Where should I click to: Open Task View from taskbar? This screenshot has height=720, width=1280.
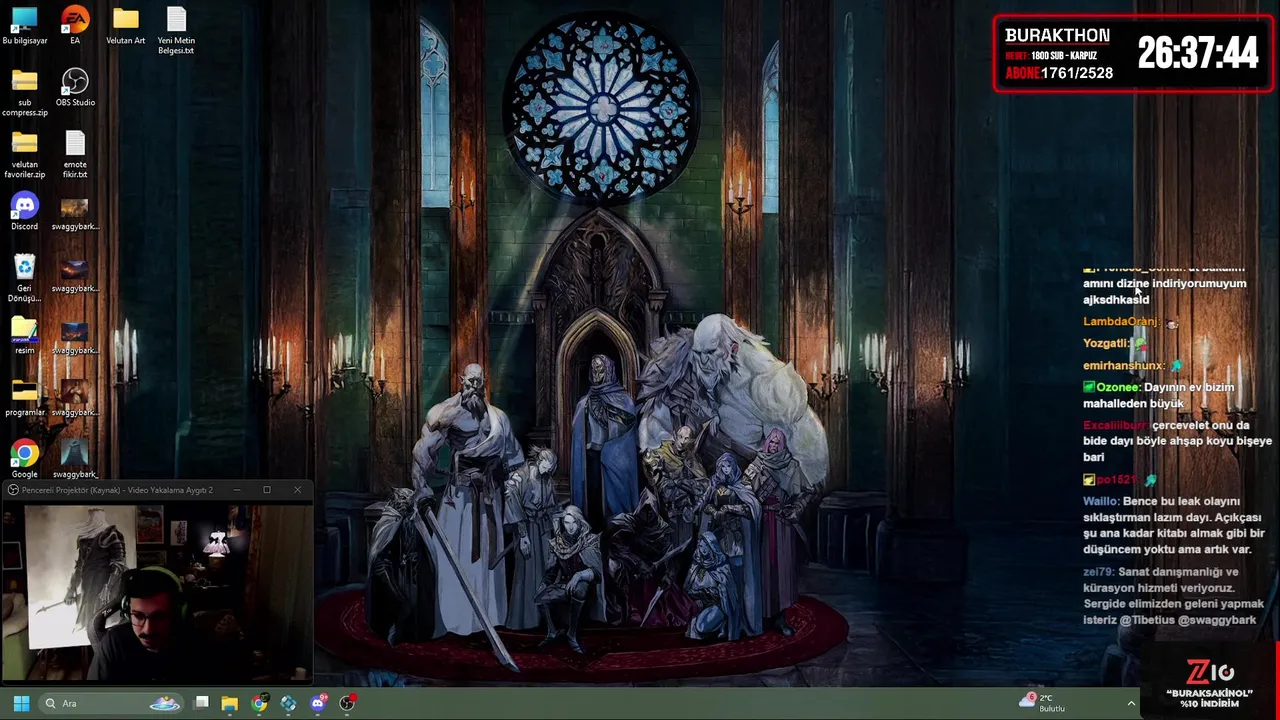[x=201, y=703]
